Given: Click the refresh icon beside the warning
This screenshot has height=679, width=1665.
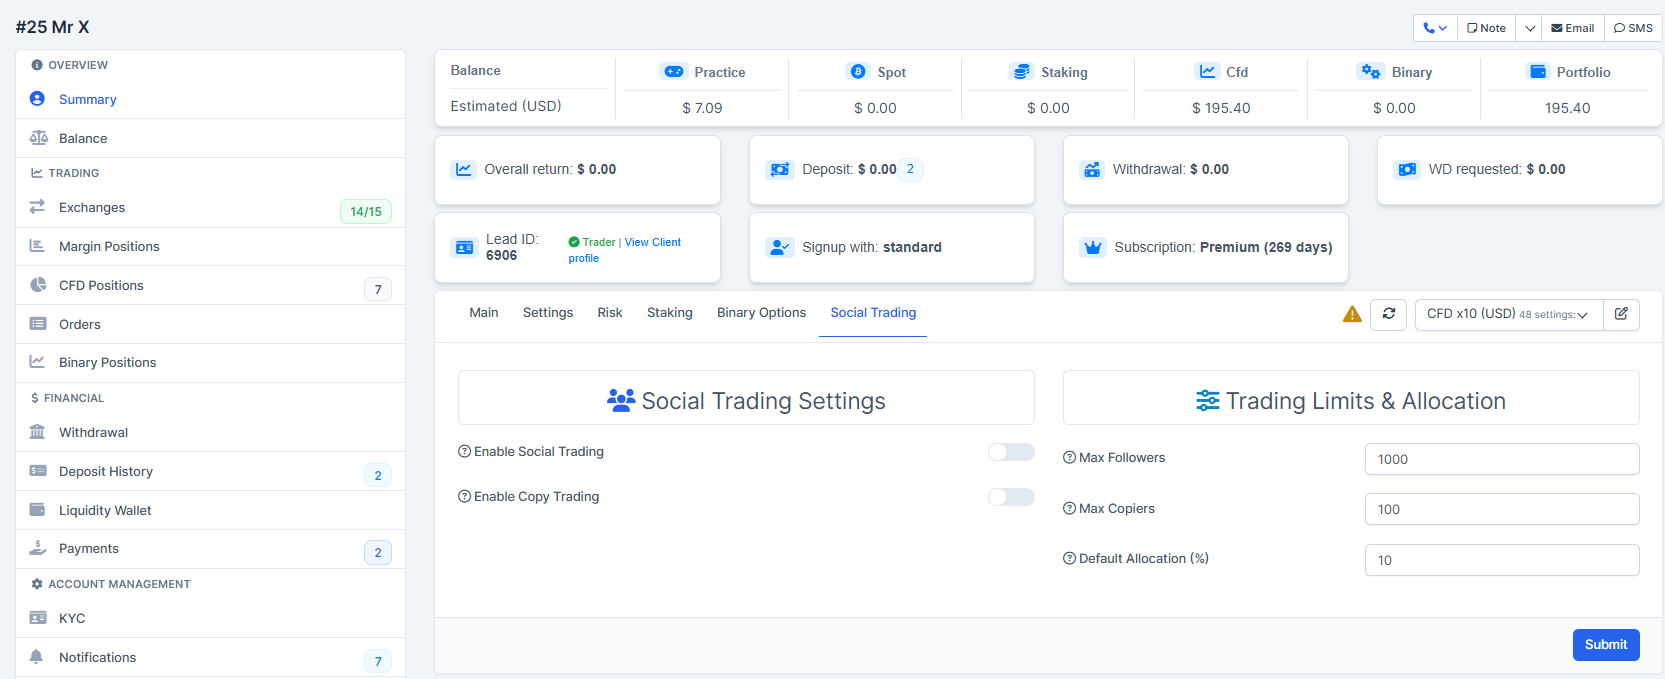Looking at the screenshot, I should [1388, 314].
